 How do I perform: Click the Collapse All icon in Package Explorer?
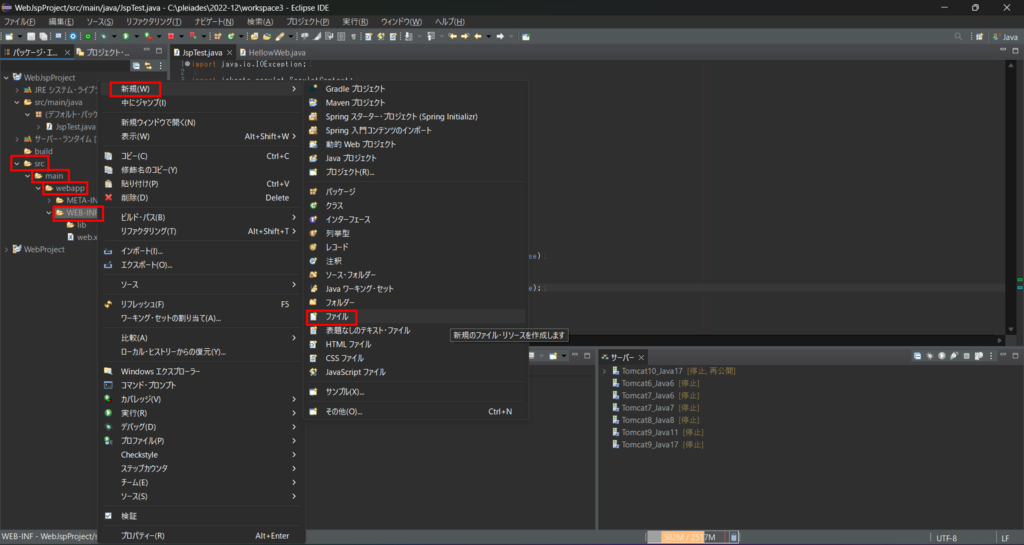pyautogui.click(x=137, y=66)
